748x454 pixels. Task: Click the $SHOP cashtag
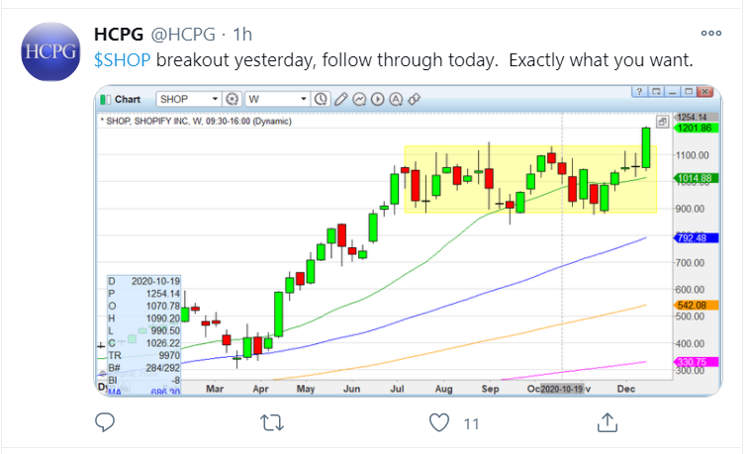point(122,60)
